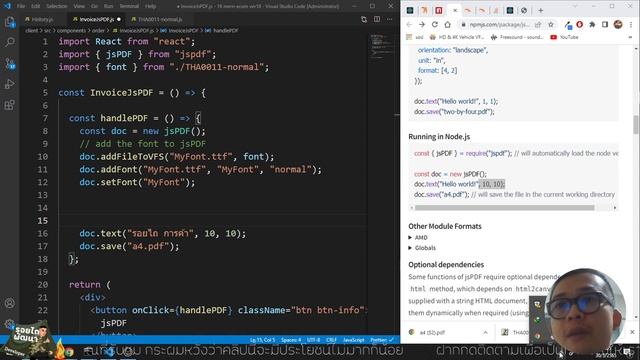This screenshot has width=640, height=360.
Task: Click the compare changes icon in the editor toolbar
Action: [364, 19]
